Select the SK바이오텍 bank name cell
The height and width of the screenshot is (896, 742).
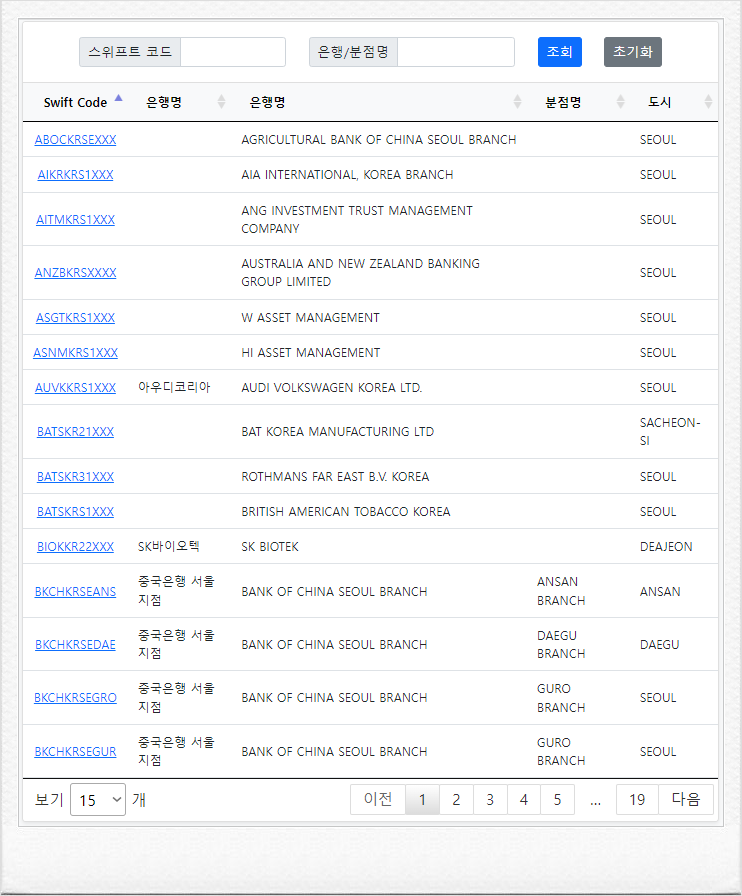click(169, 546)
